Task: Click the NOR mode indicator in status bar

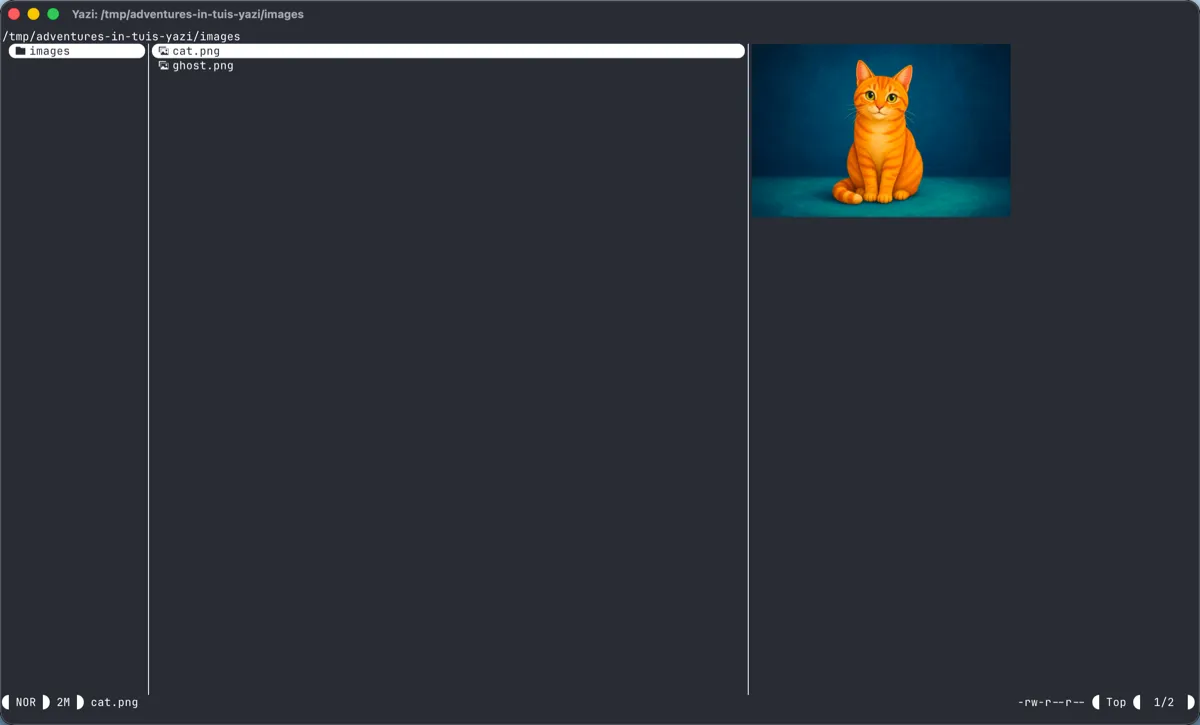Action: point(26,703)
